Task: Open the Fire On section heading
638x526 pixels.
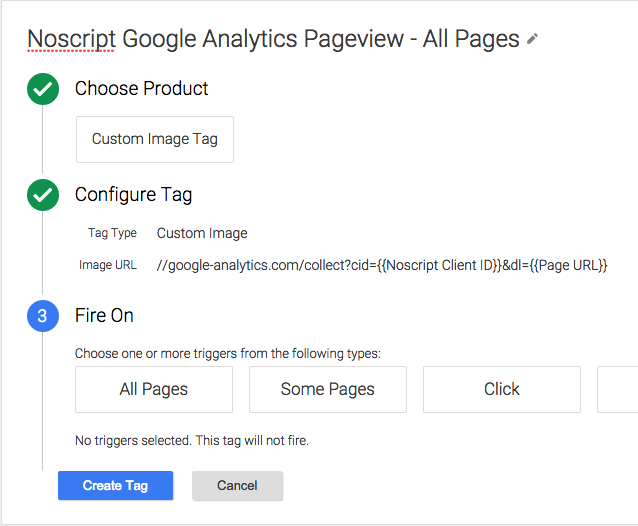Action: pyautogui.click(x=104, y=316)
